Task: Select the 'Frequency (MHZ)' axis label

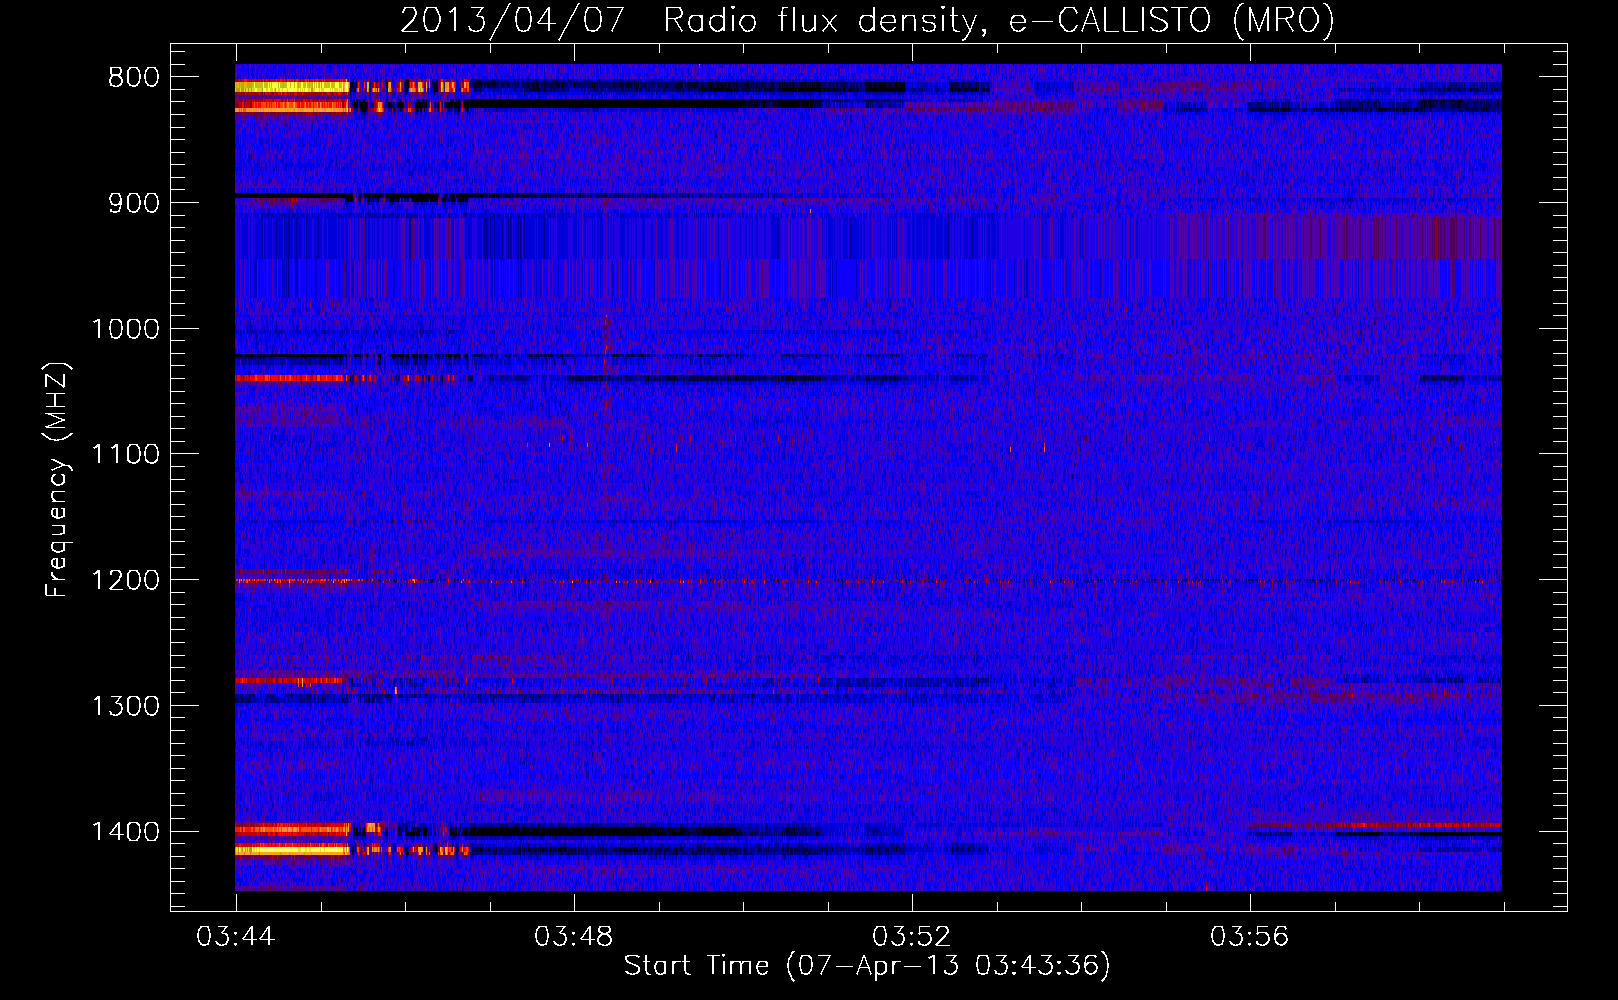Action: tap(57, 480)
